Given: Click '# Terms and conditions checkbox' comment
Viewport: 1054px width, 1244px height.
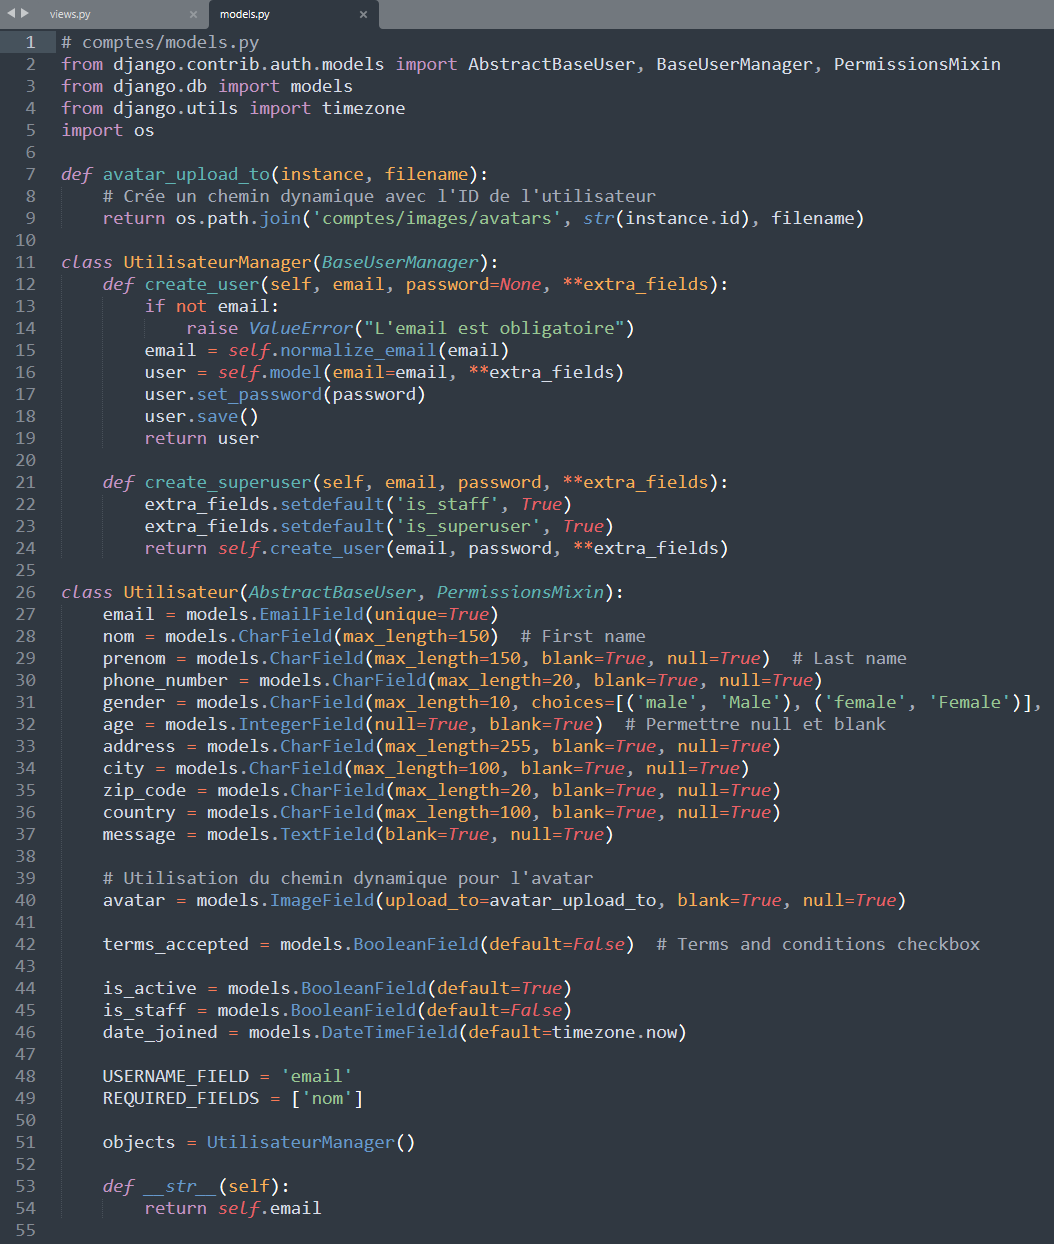Looking at the screenshot, I should 818,944.
